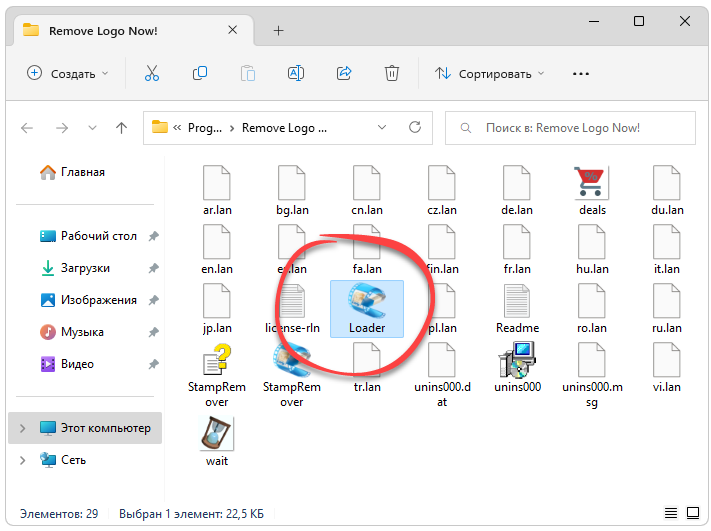The image size is (711, 531).
Task: Select the StampRemover application with film icon
Action: pyautogui.click(x=292, y=376)
